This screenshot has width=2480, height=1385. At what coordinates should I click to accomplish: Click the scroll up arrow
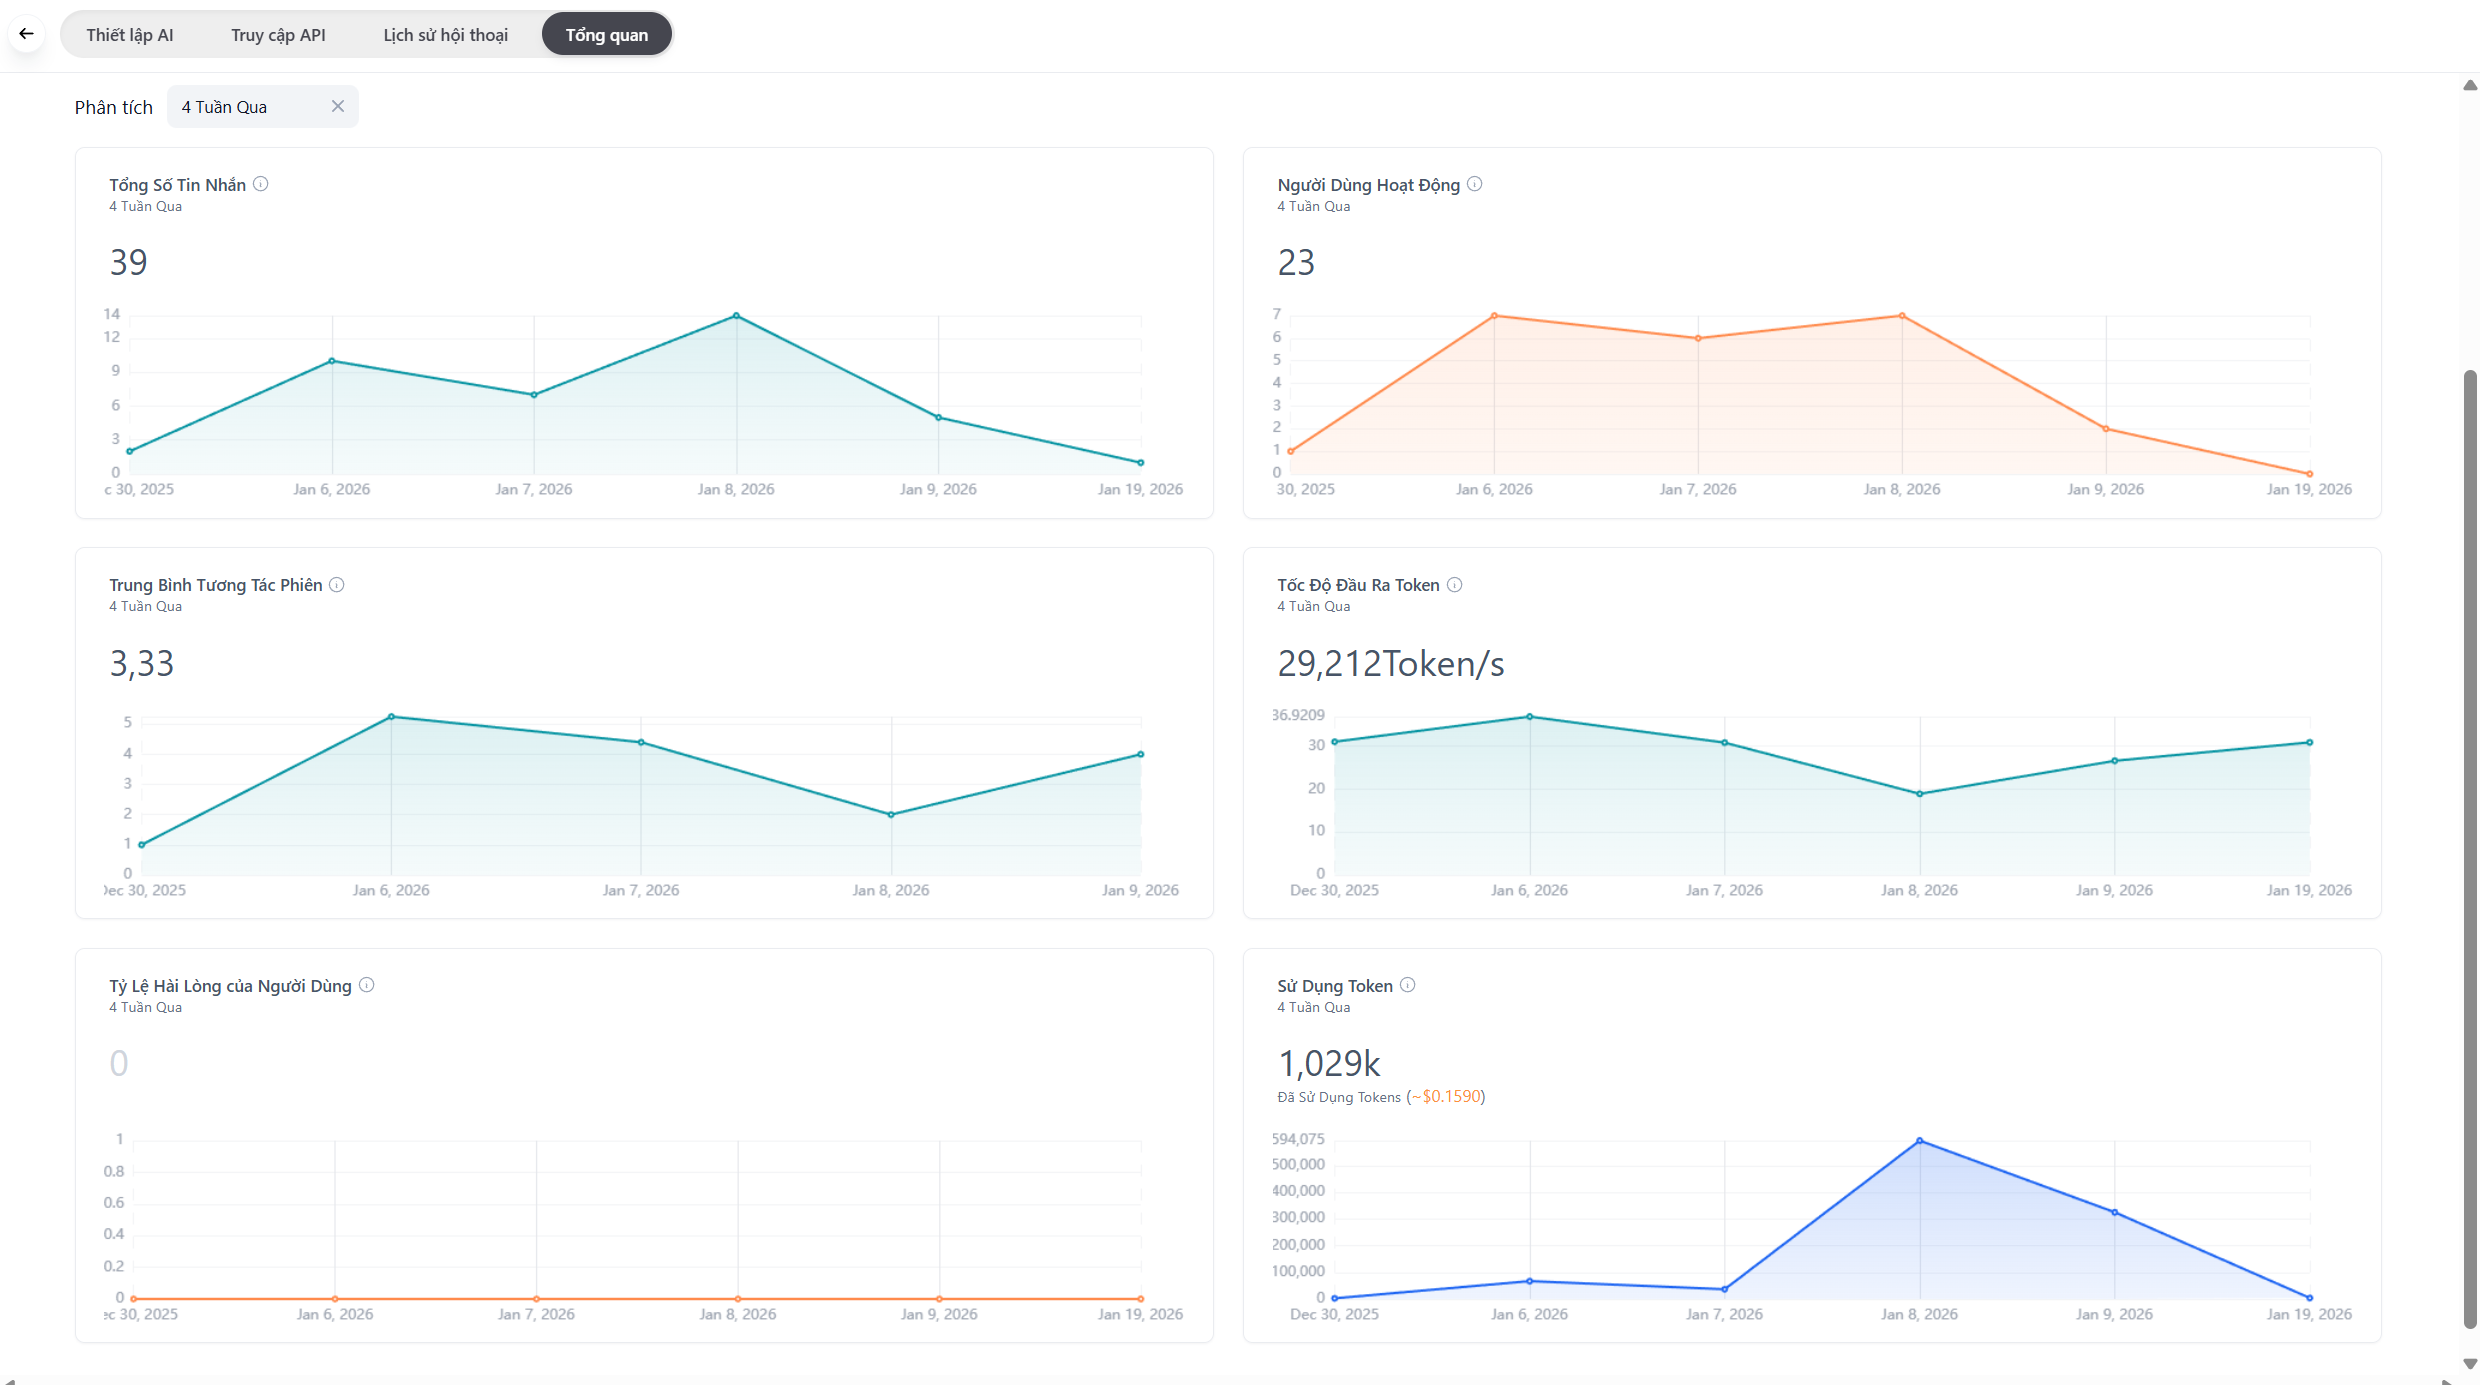coord(2470,86)
